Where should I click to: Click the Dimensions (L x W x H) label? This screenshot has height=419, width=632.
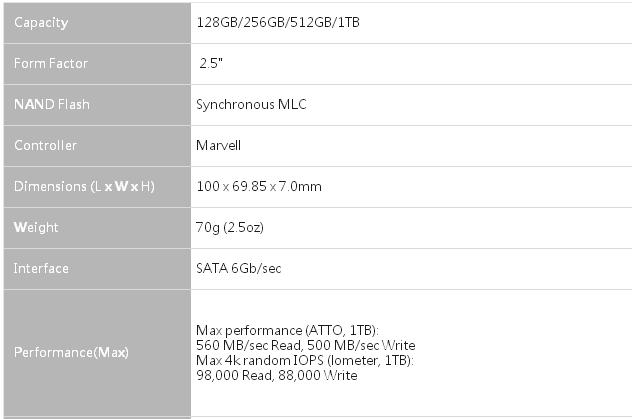(x=84, y=187)
